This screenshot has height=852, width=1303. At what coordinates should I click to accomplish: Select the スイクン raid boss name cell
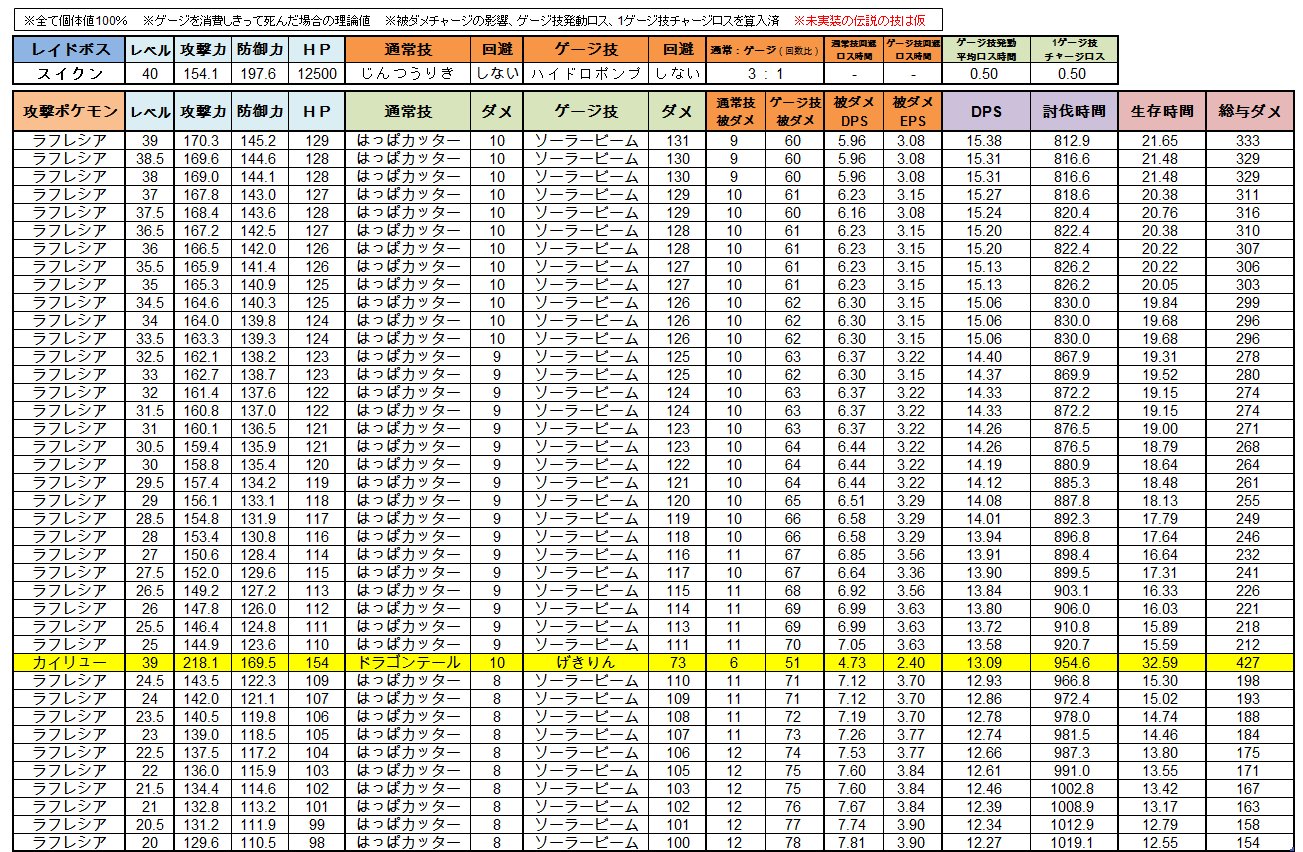tap(70, 74)
